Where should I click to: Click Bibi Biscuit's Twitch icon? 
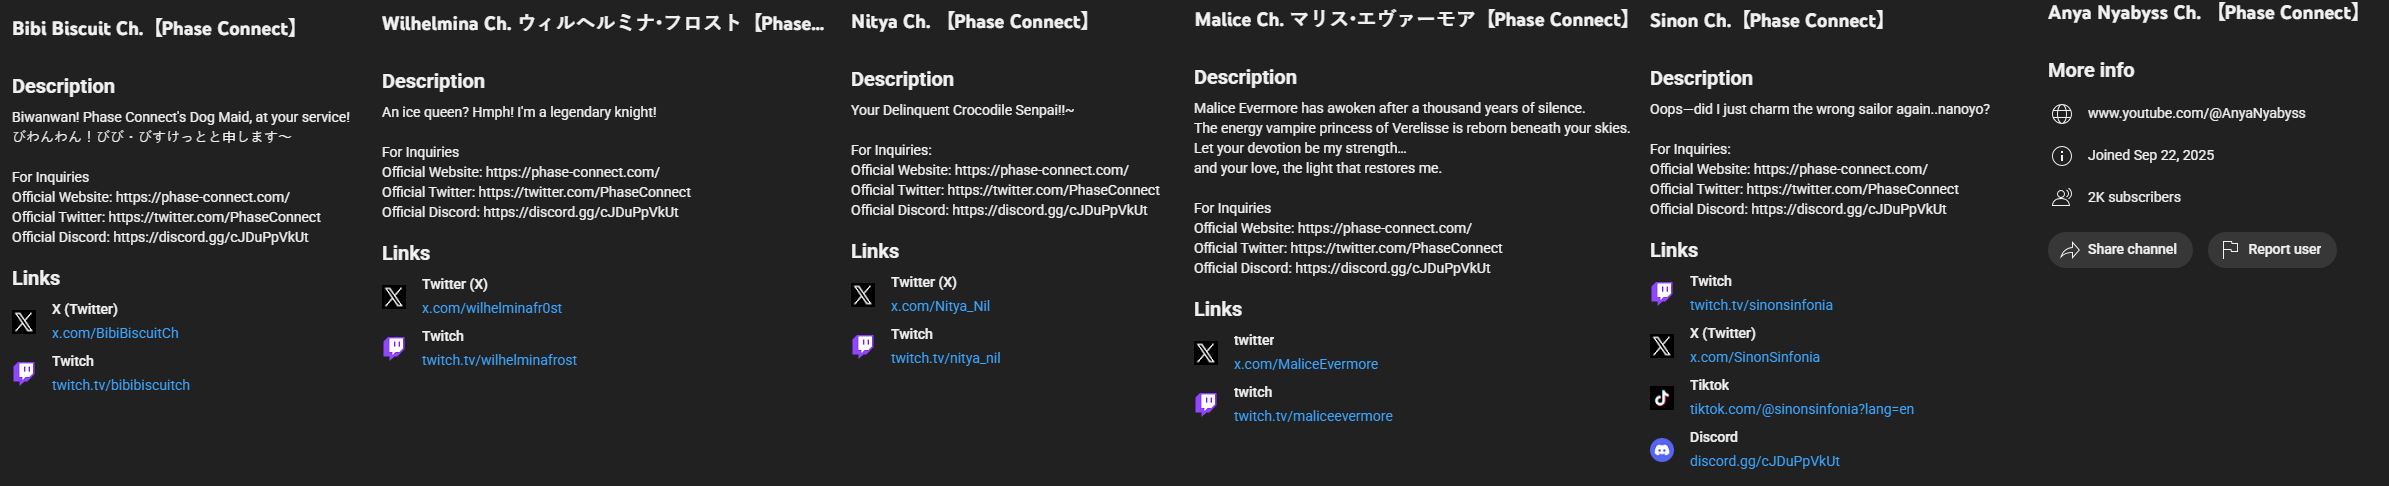(x=24, y=373)
